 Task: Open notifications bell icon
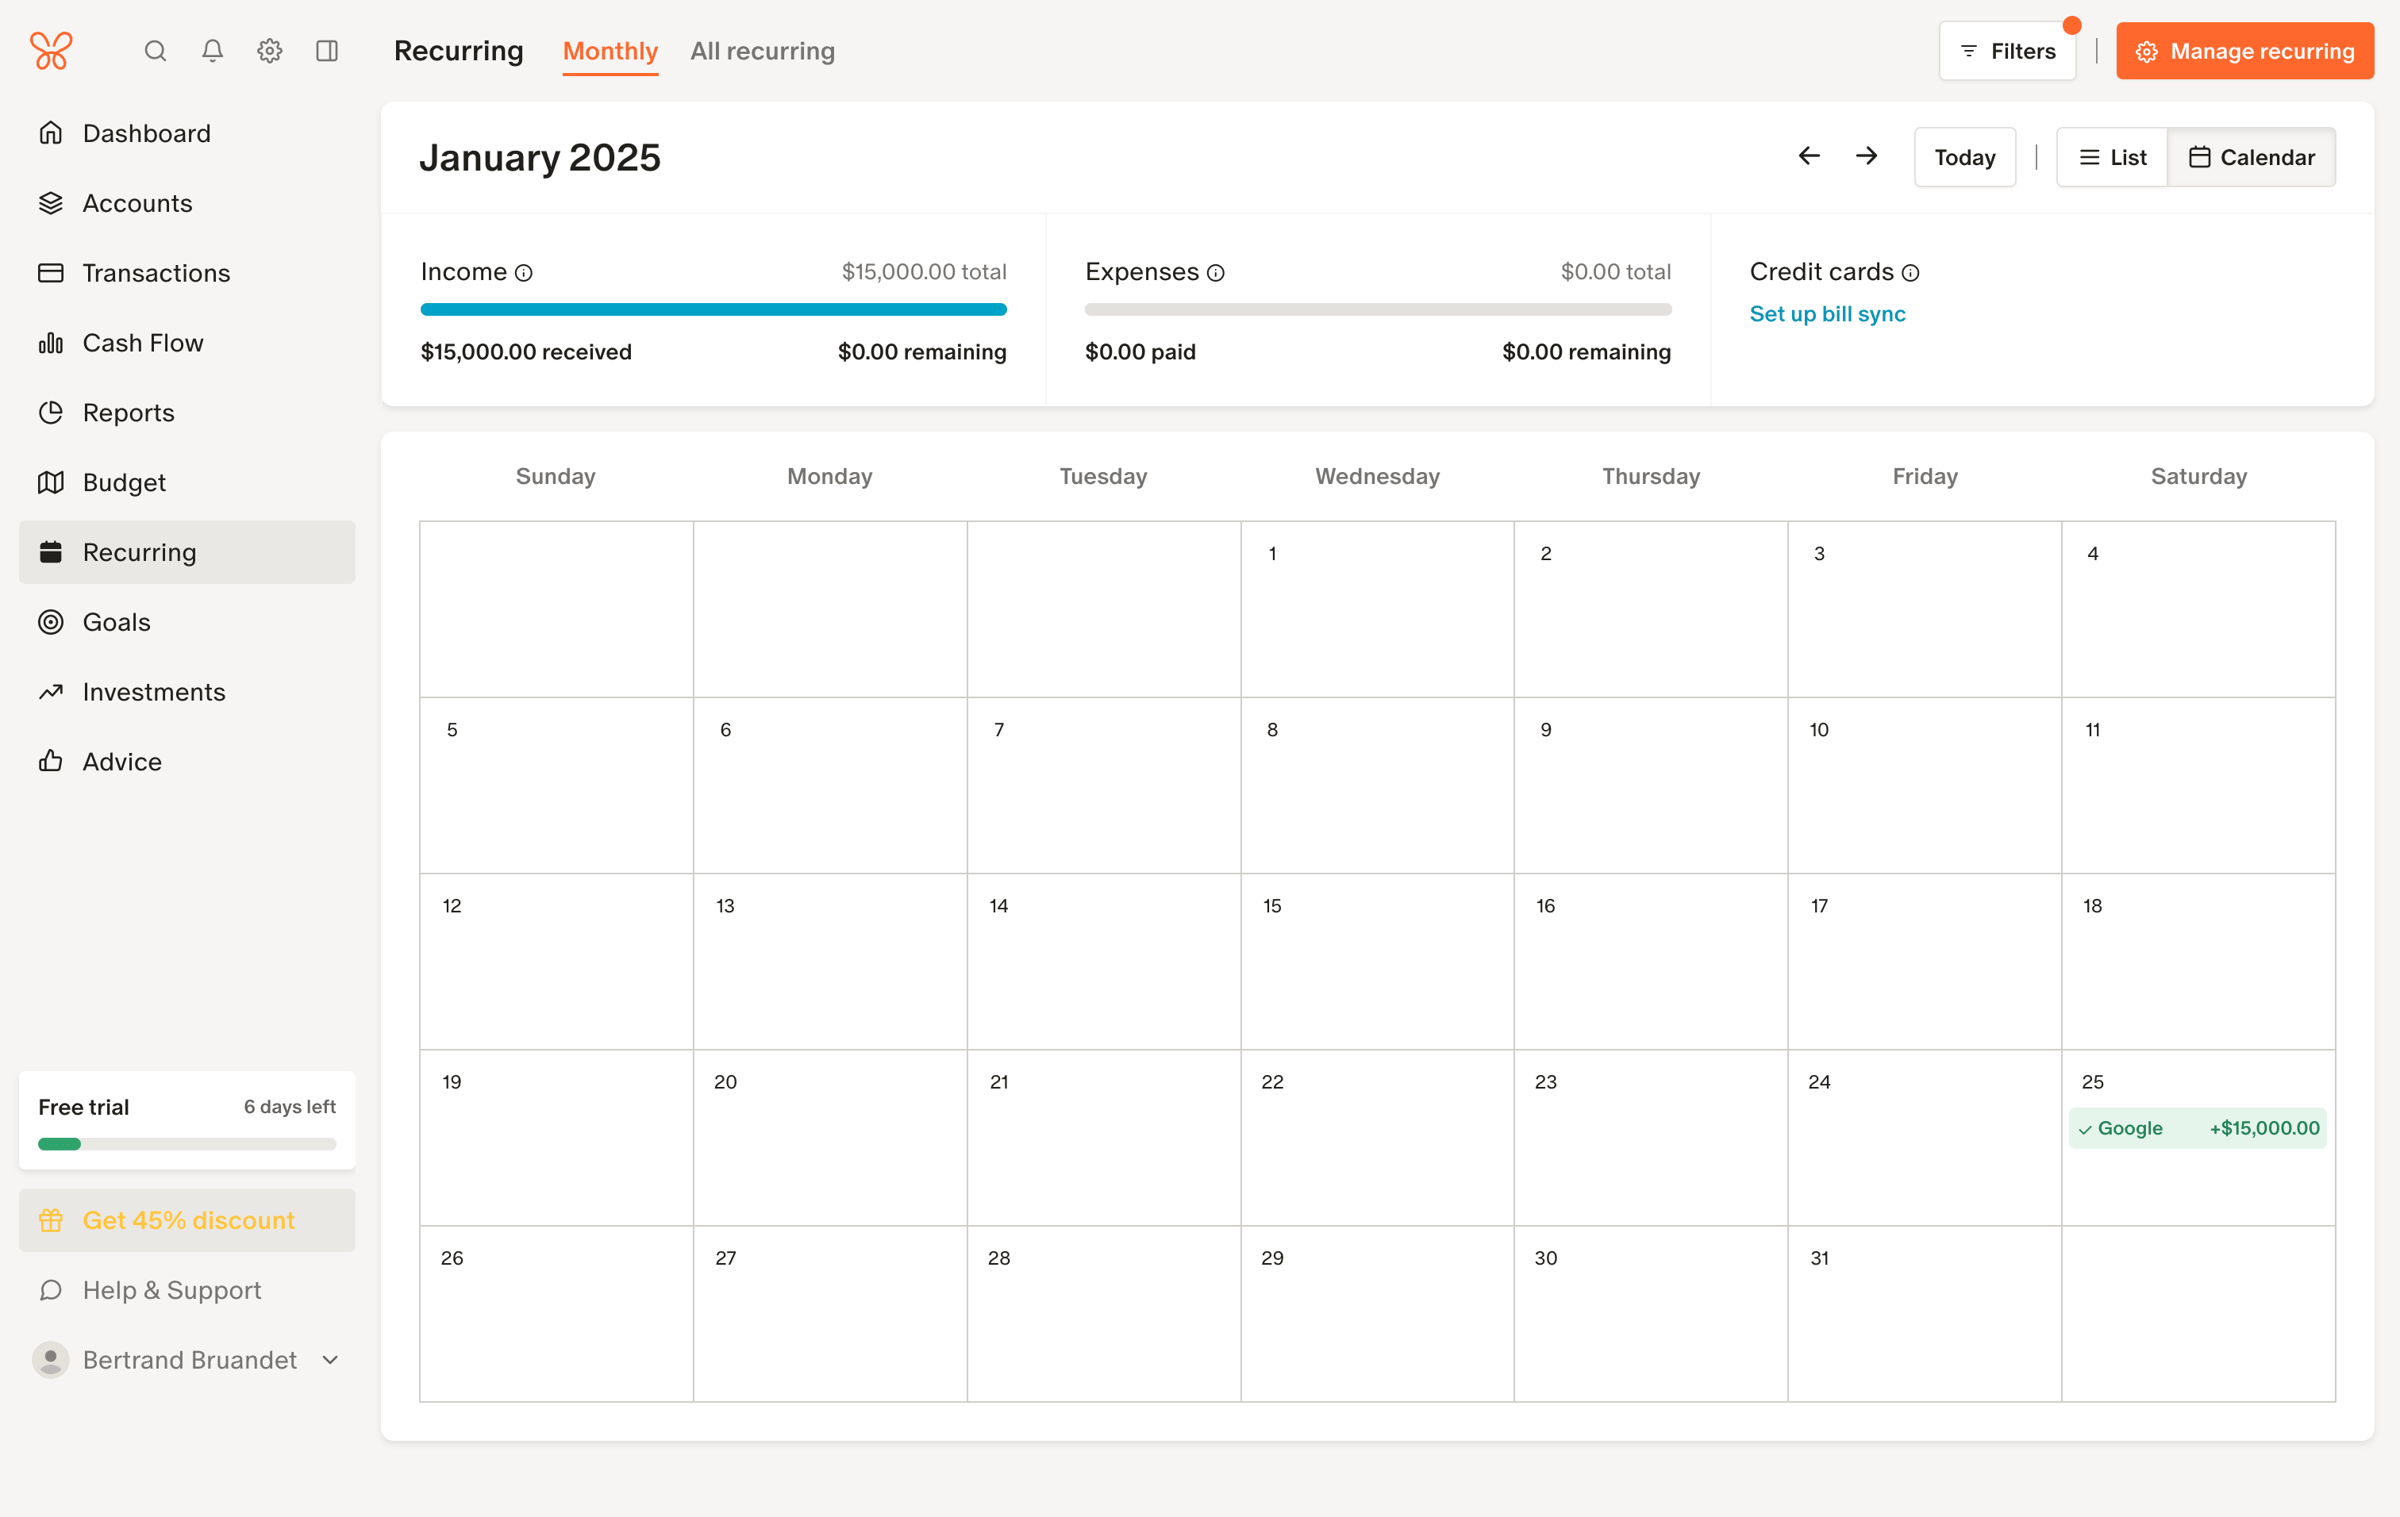[x=212, y=51]
